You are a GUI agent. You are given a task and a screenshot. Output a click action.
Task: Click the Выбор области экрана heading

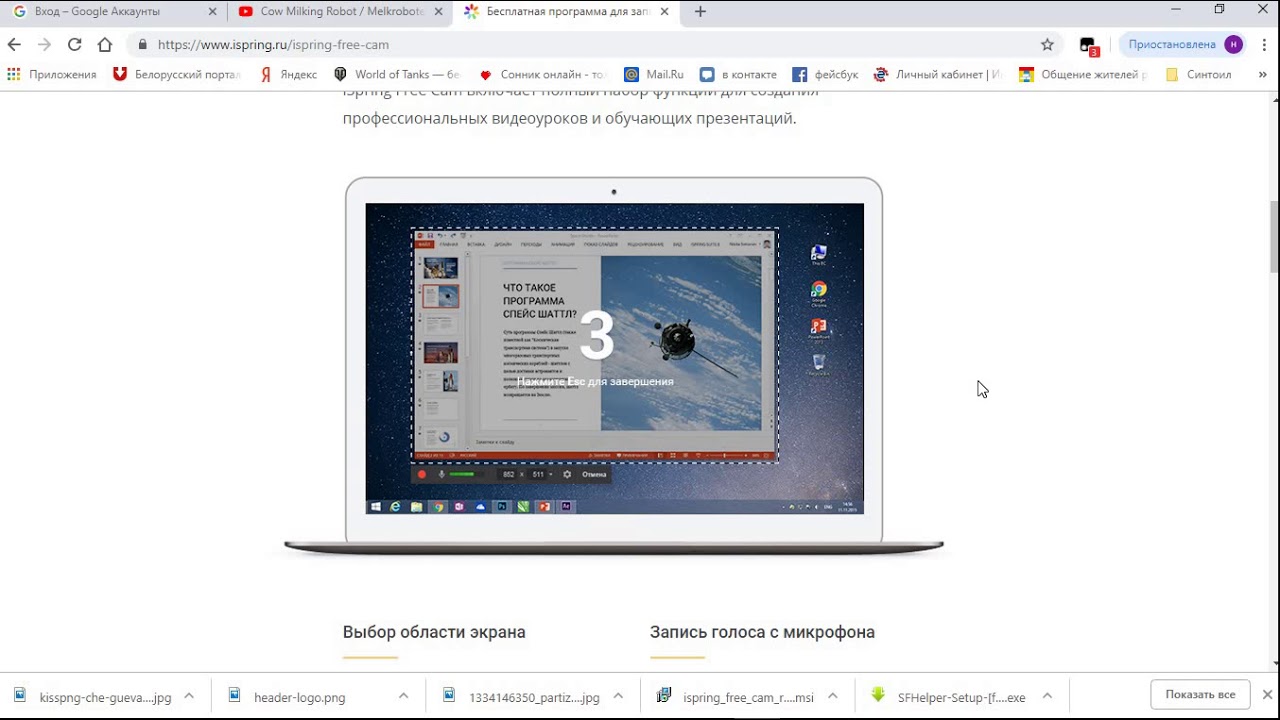[434, 632]
